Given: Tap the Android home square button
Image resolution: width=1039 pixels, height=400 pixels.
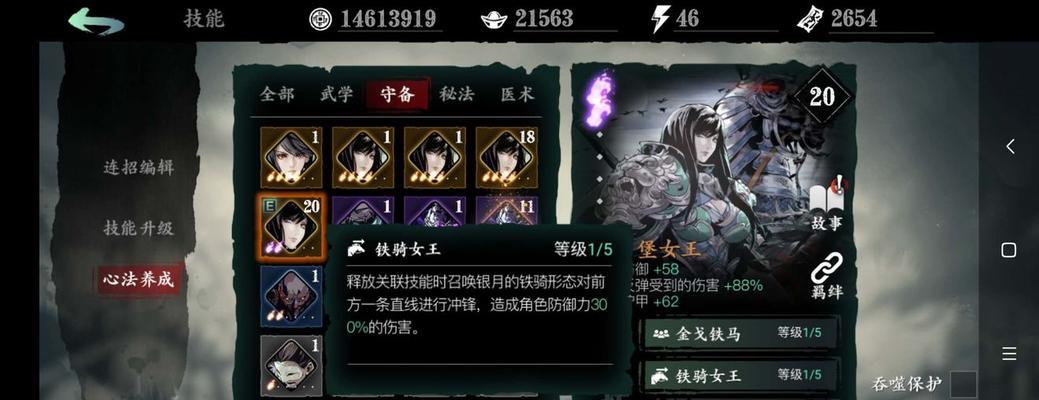Looking at the screenshot, I should click(x=1009, y=250).
